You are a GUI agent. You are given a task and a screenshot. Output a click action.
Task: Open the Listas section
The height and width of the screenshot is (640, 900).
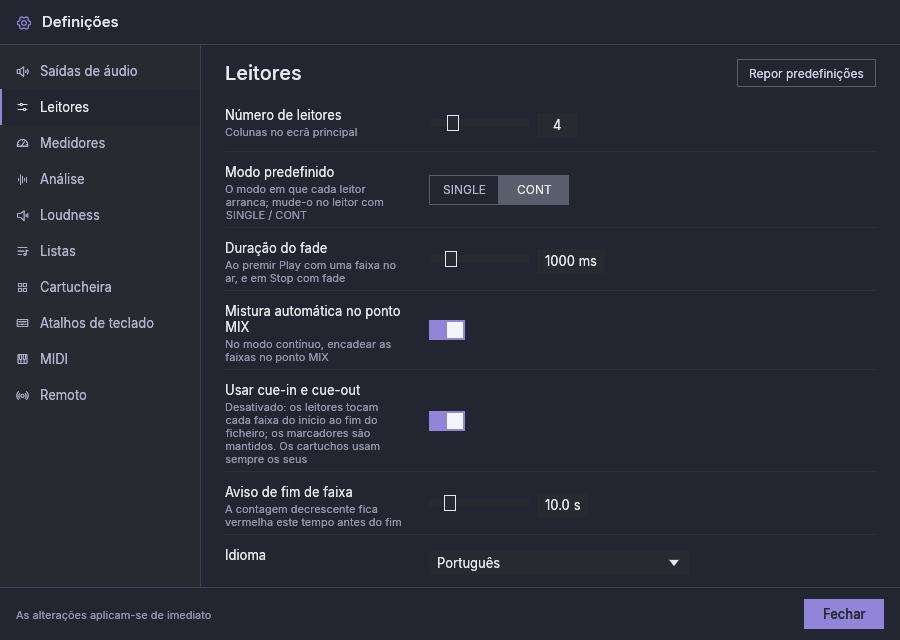(100, 251)
